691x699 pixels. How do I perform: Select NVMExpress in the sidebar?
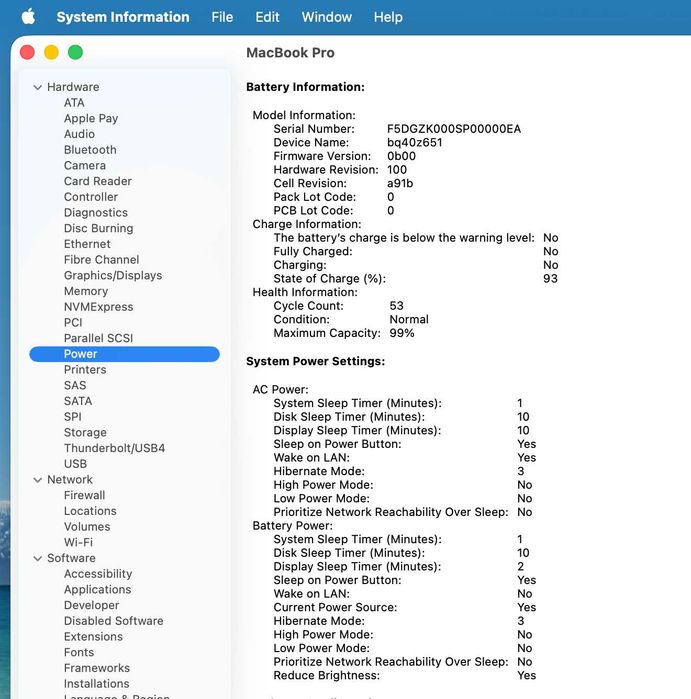tap(99, 307)
